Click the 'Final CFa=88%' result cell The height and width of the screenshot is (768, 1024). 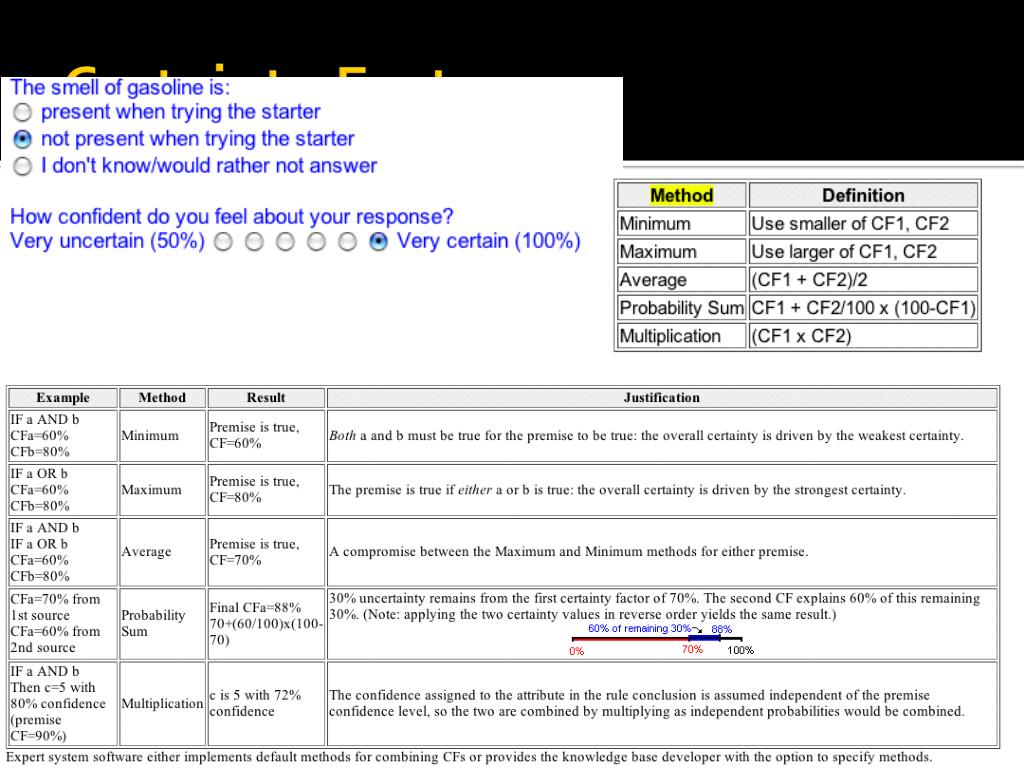point(266,624)
